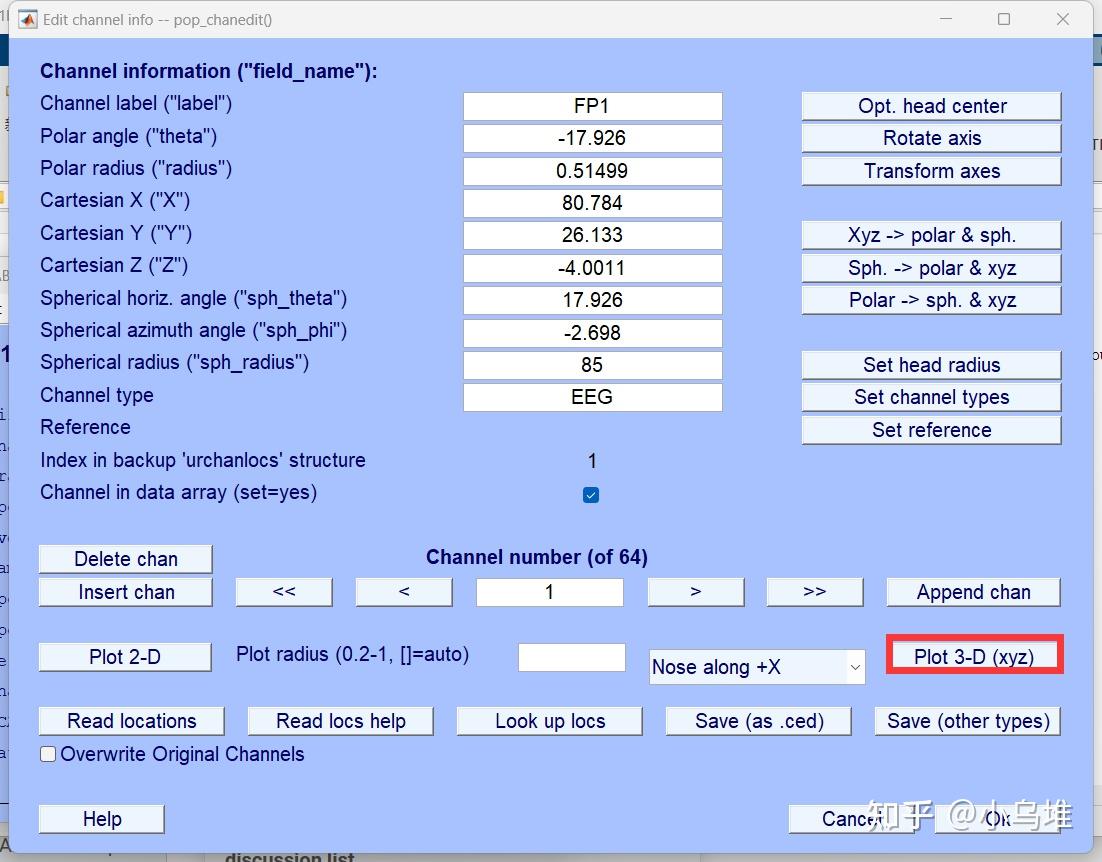
Task: Click Set channel types
Action: tap(929, 397)
